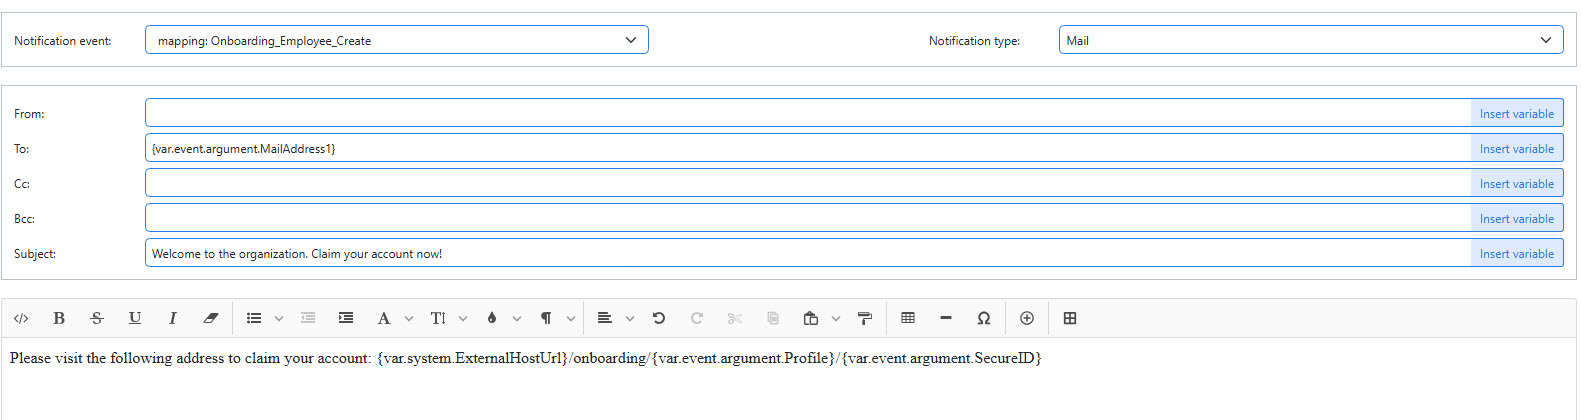Insert a bulleted list
Image resolution: width=1581 pixels, height=420 pixels.
[x=254, y=318]
